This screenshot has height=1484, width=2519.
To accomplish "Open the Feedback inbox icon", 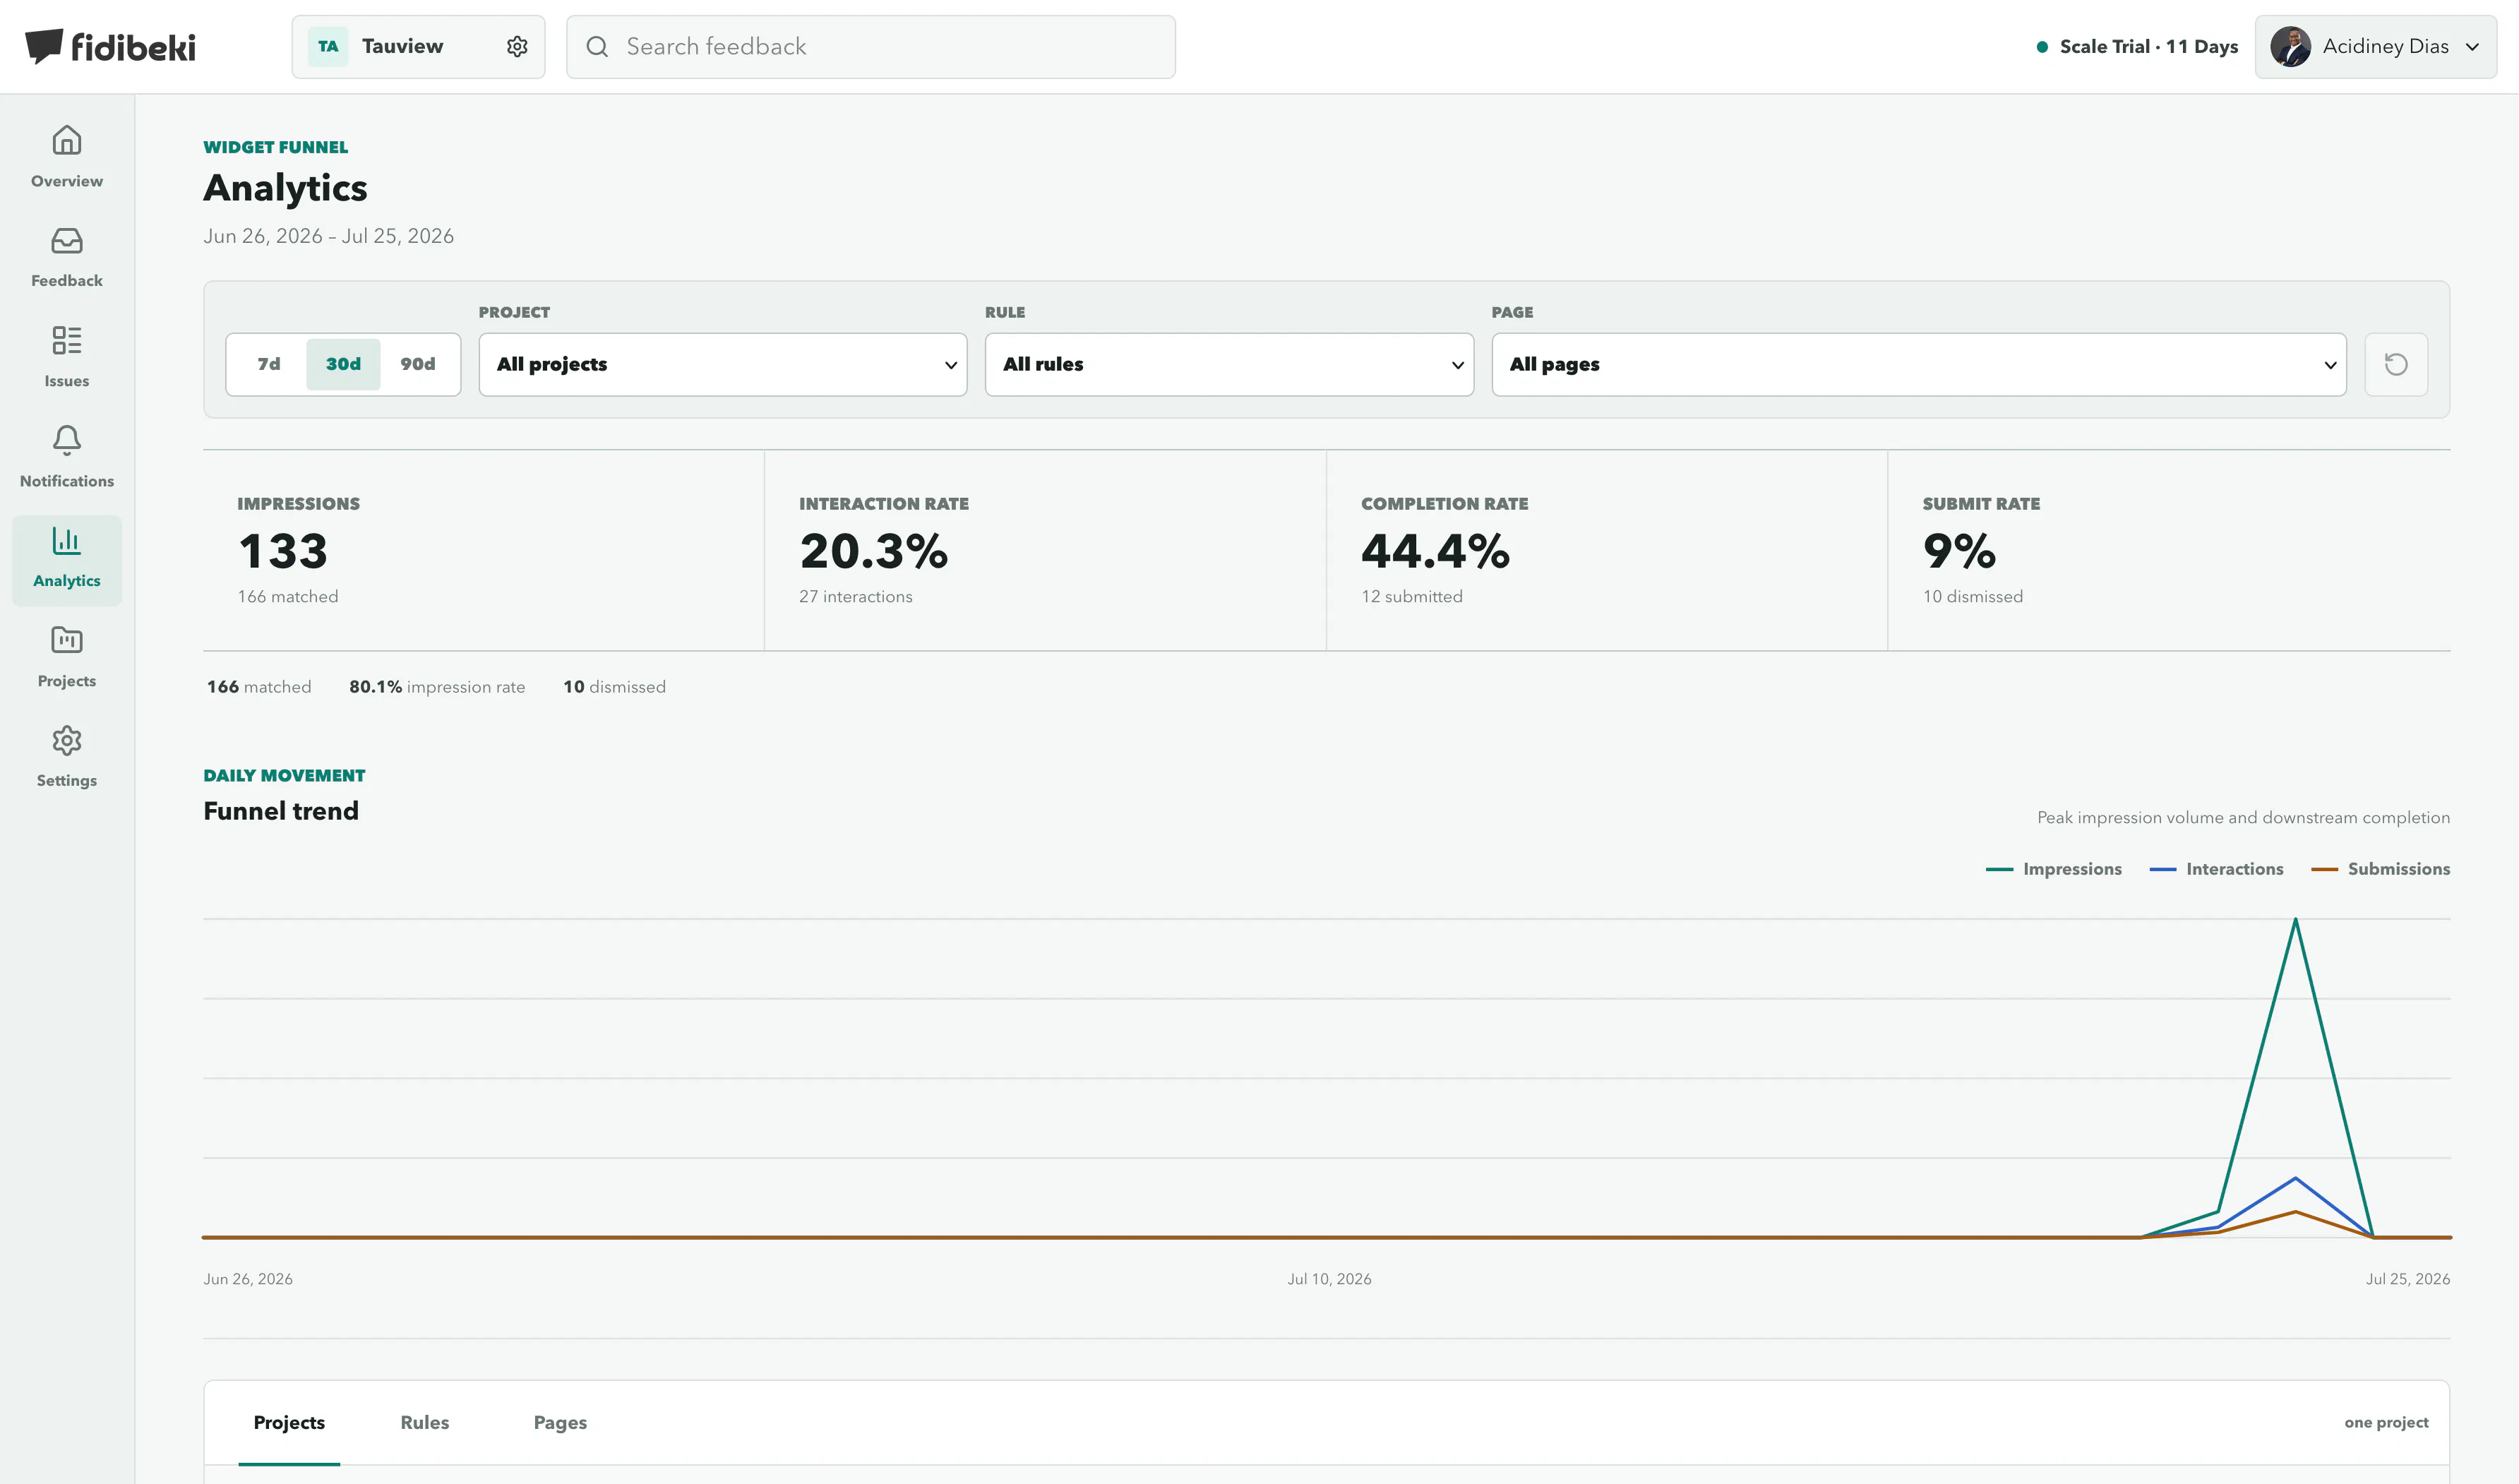I will (67, 240).
